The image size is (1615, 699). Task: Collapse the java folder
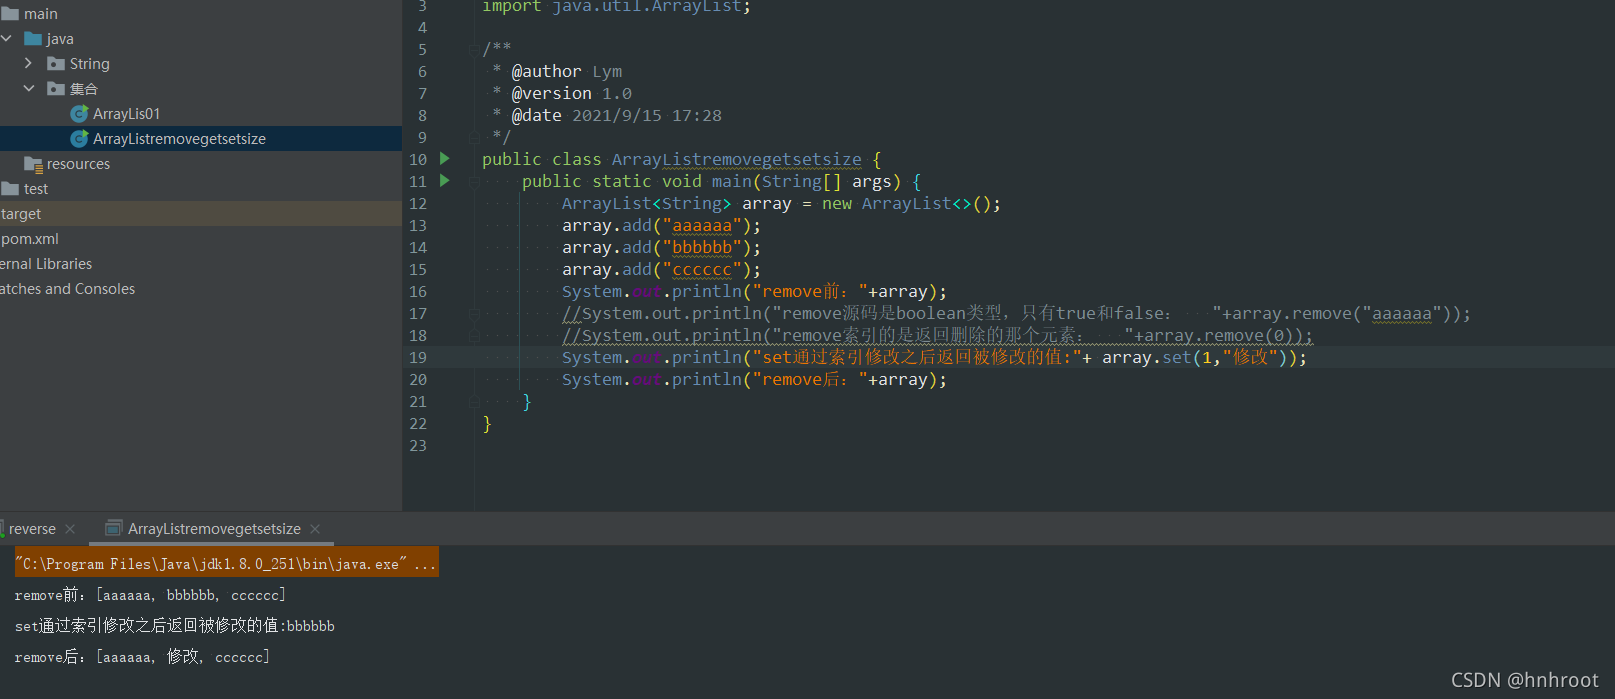7,39
